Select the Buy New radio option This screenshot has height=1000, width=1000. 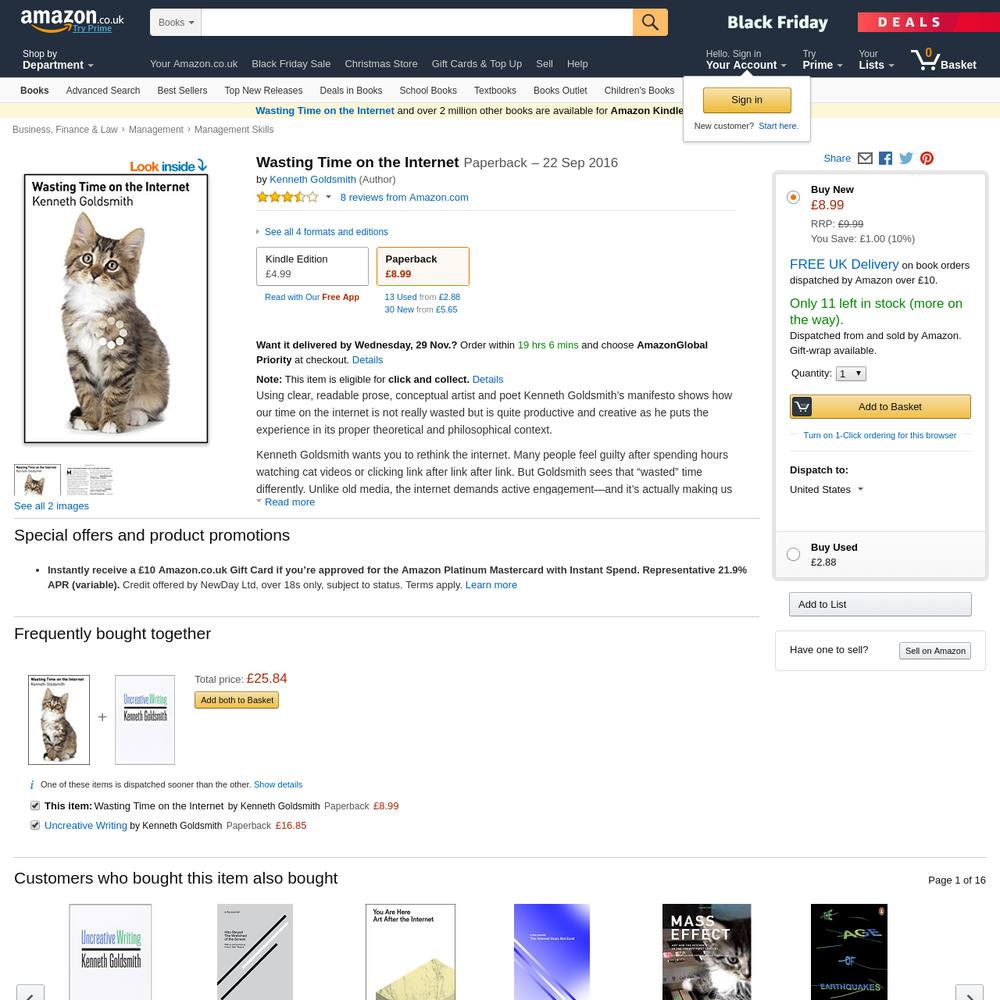[793, 197]
